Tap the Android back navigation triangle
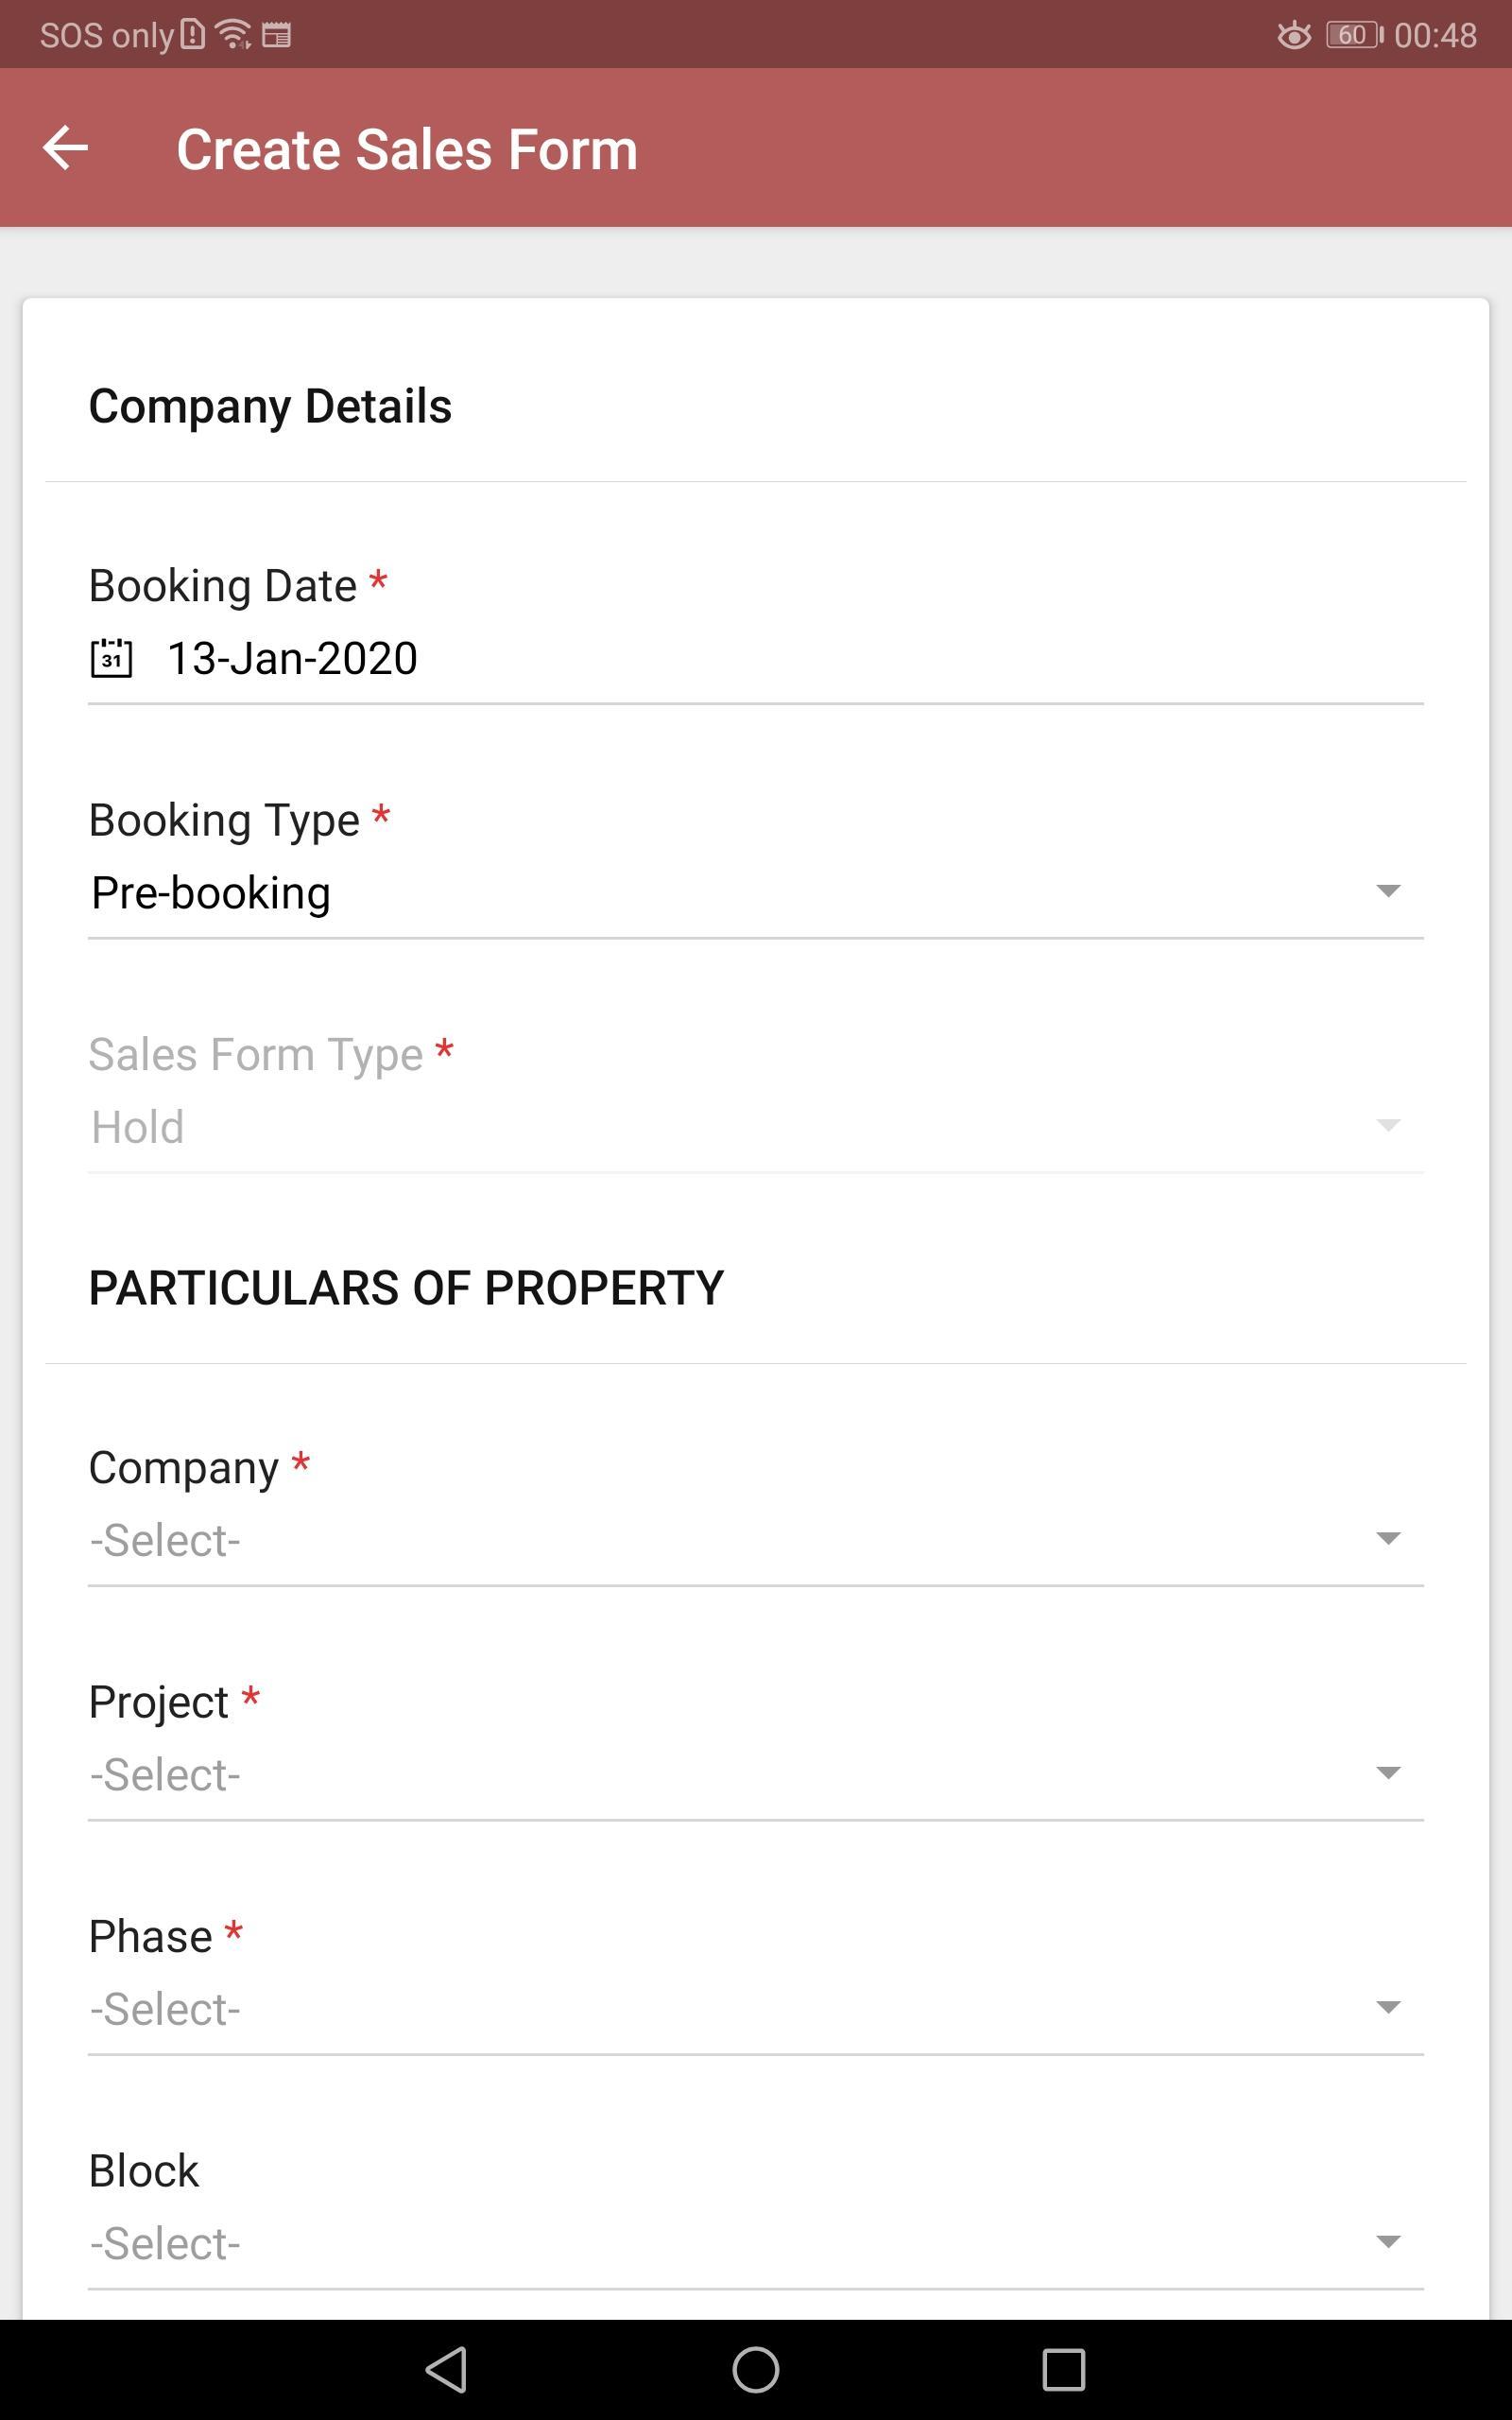1512x2420 pixels. click(x=447, y=2369)
